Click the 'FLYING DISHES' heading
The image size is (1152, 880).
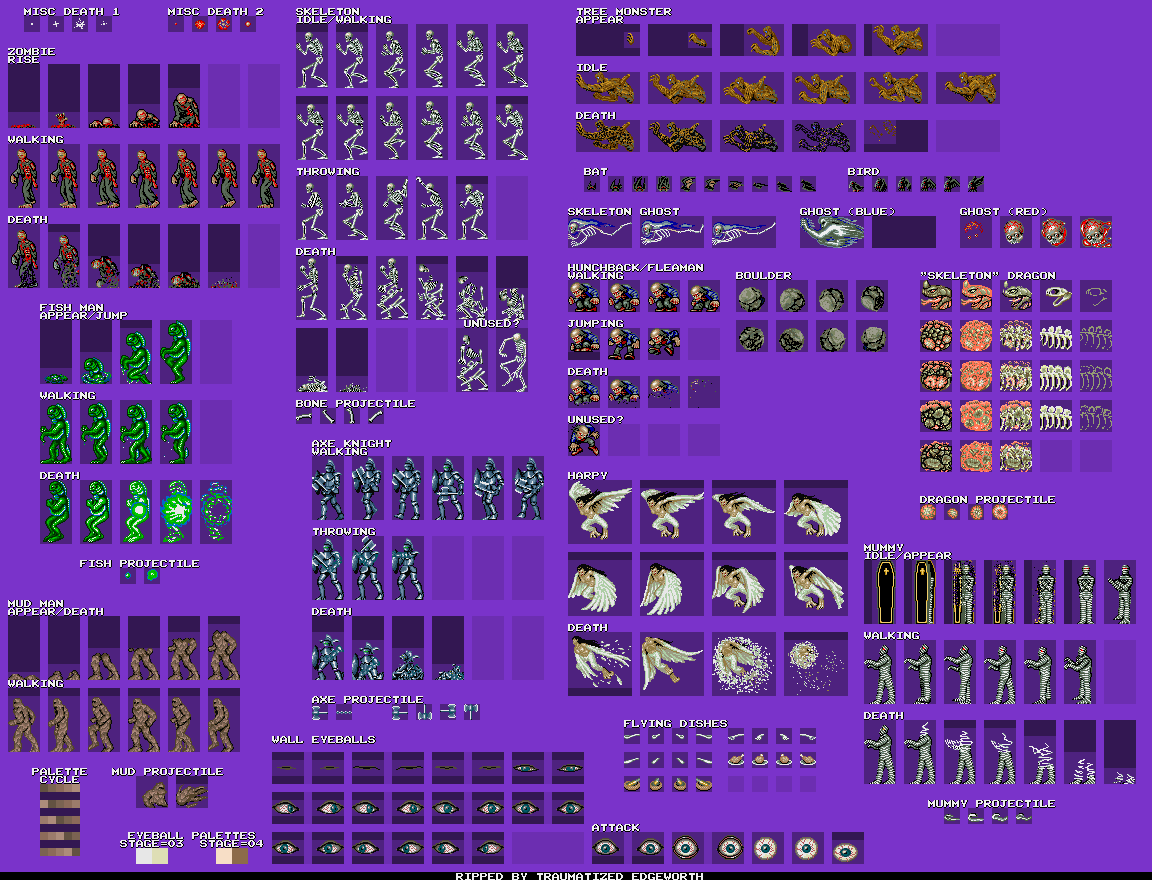coord(676,724)
